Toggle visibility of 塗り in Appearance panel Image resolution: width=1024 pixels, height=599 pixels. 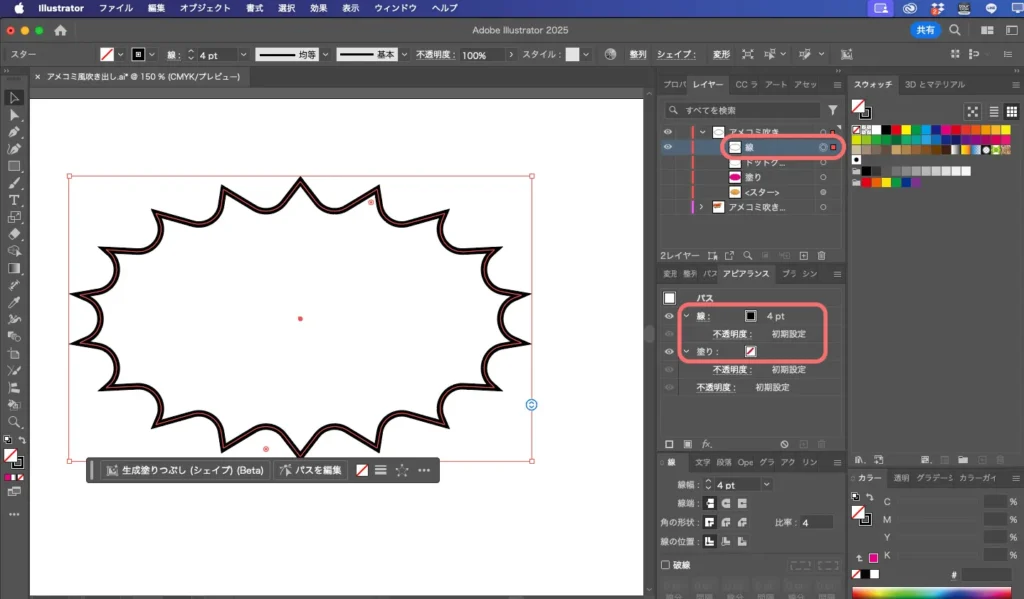(668, 352)
